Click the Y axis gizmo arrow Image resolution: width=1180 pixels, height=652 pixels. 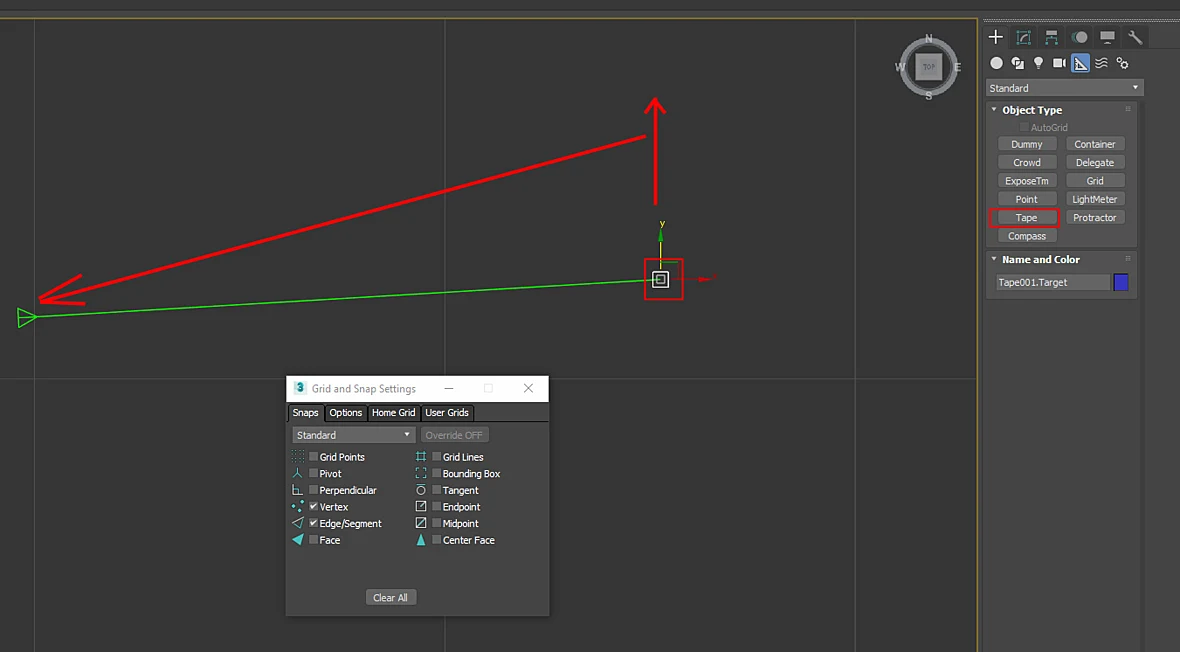pos(661,236)
